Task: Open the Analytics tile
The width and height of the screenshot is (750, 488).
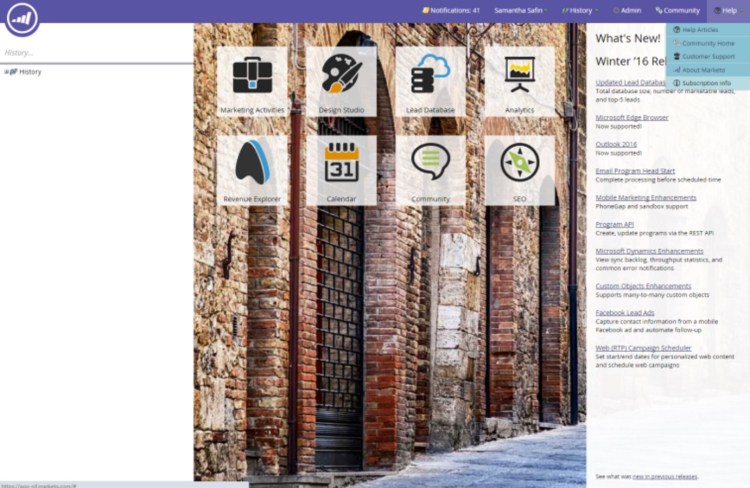Action: point(520,81)
